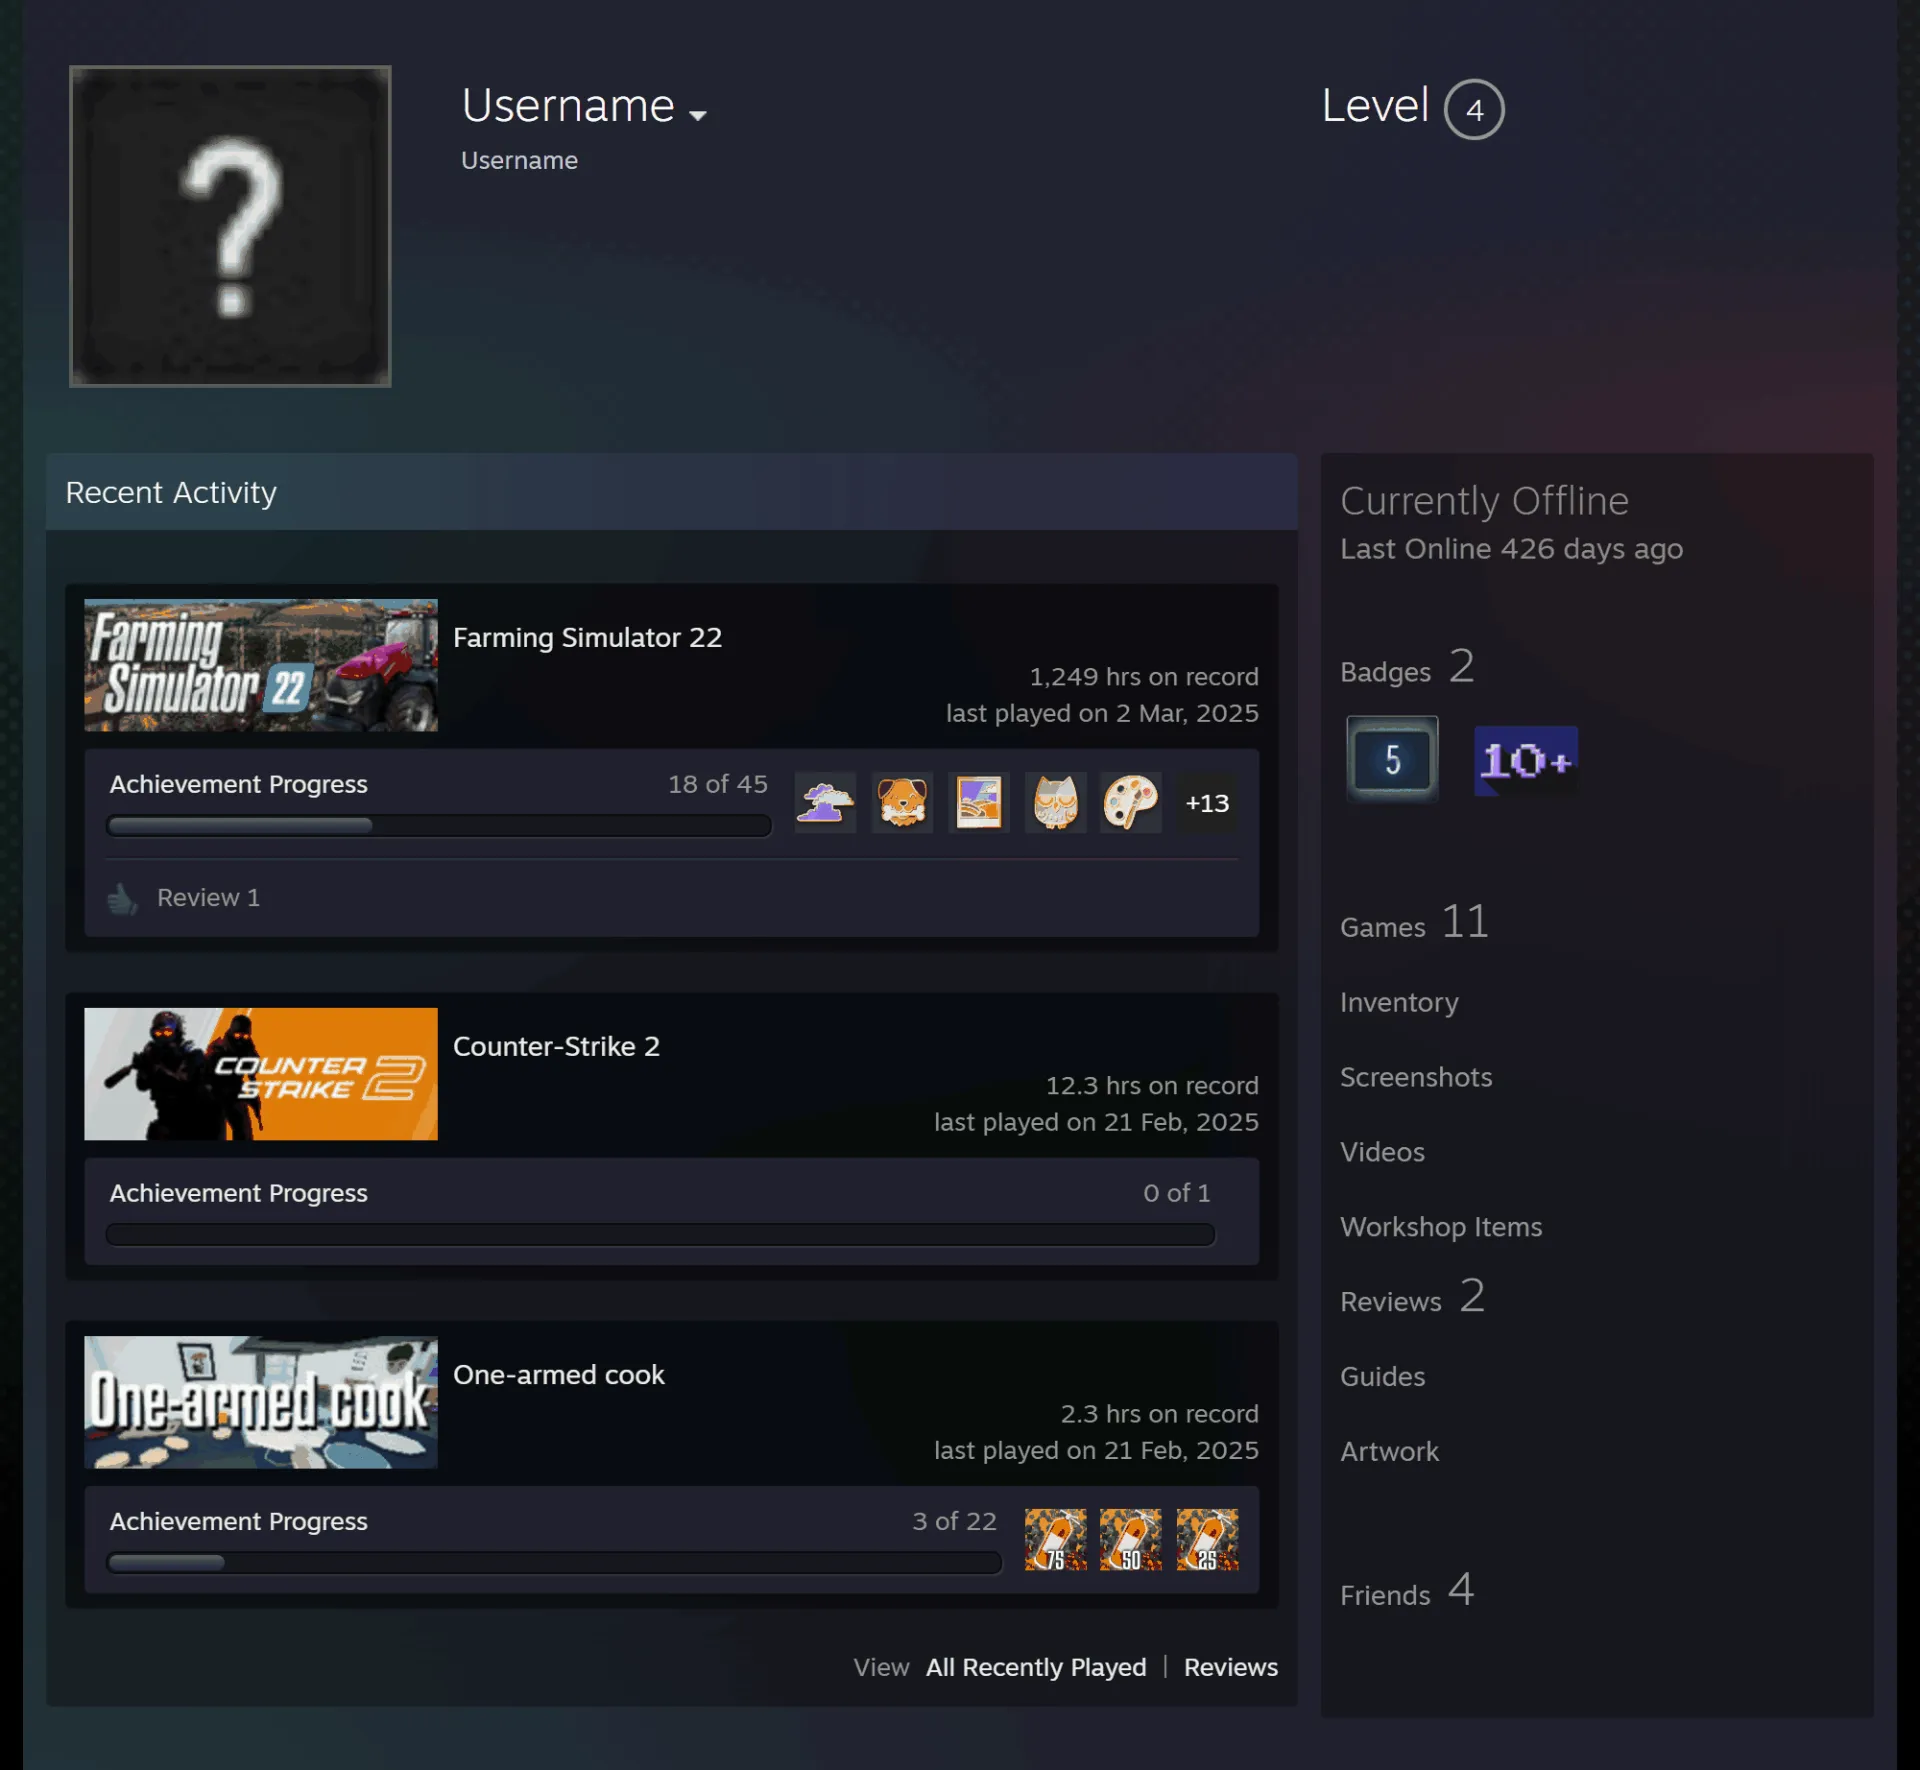The width and height of the screenshot is (1920, 1770).
Task: View the 75 knife achievement icon
Action: tap(1055, 1540)
